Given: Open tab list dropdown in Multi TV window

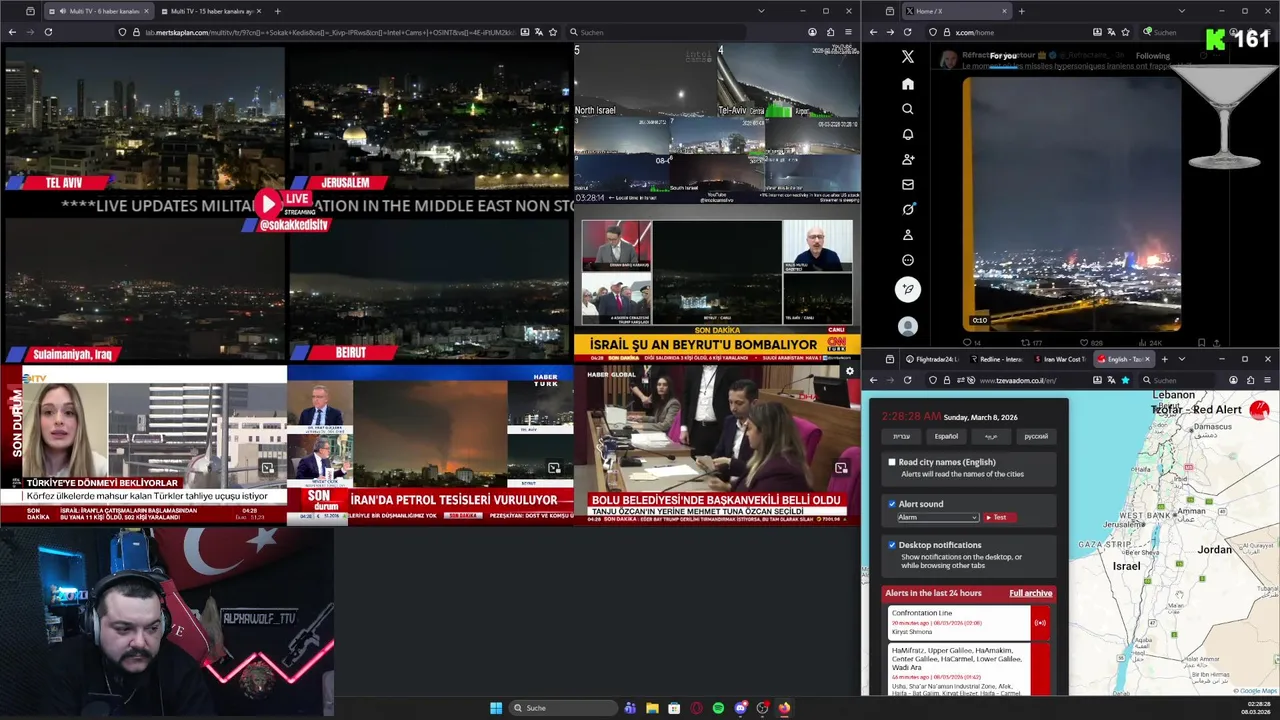Looking at the screenshot, I should point(761,11).
